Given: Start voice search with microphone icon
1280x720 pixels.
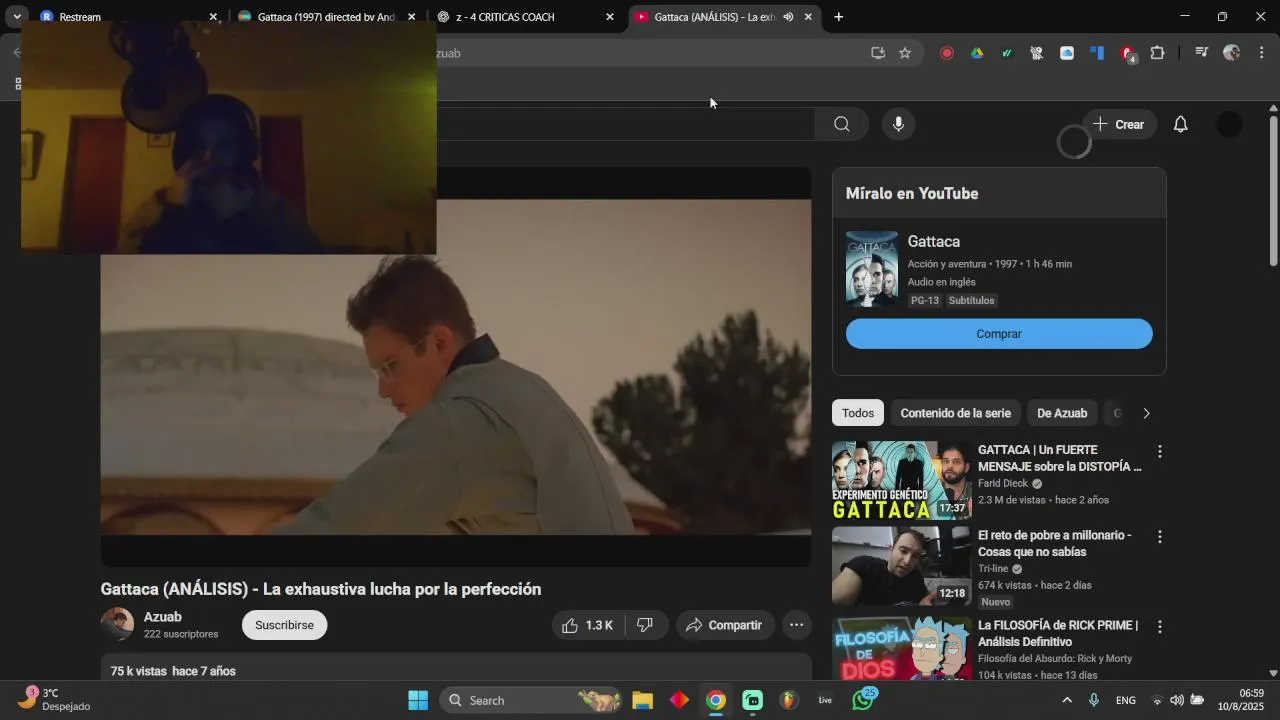Looking at the screenshot, I should [898, 124].
